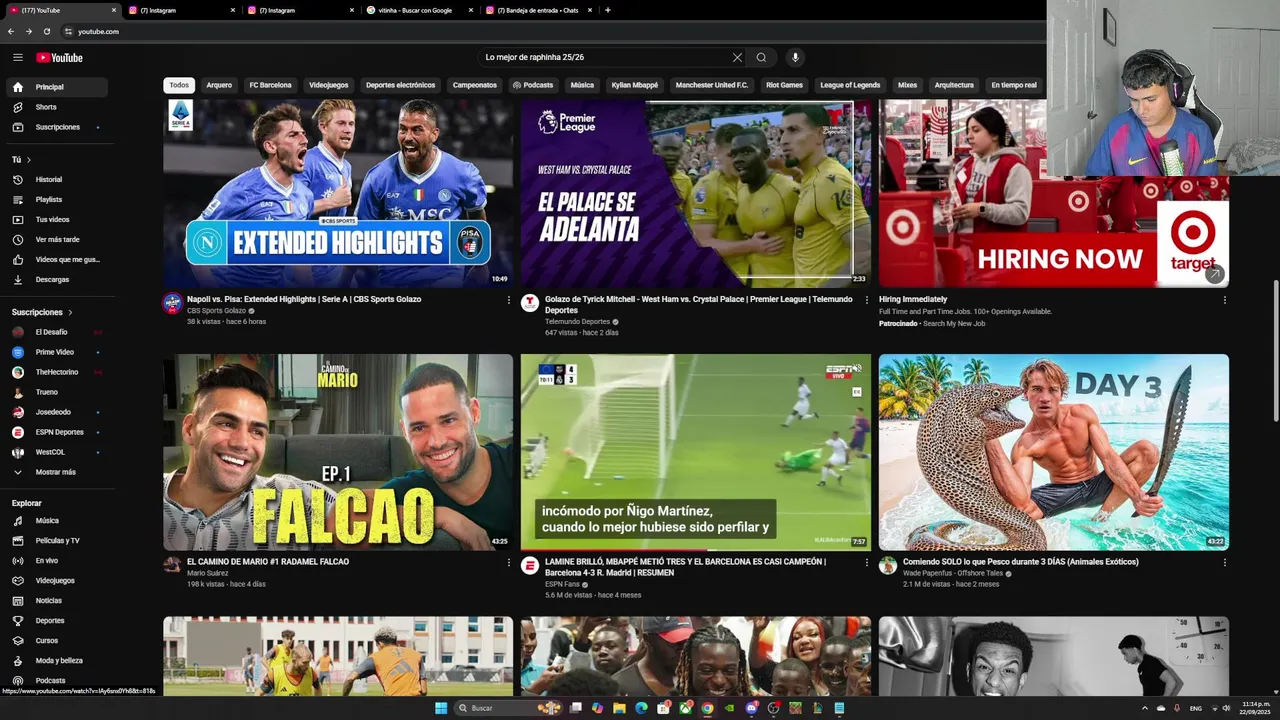Open Ver más tarde list
The width and height of the screenshot is (1280, 720).
click(x=55, y=239)
